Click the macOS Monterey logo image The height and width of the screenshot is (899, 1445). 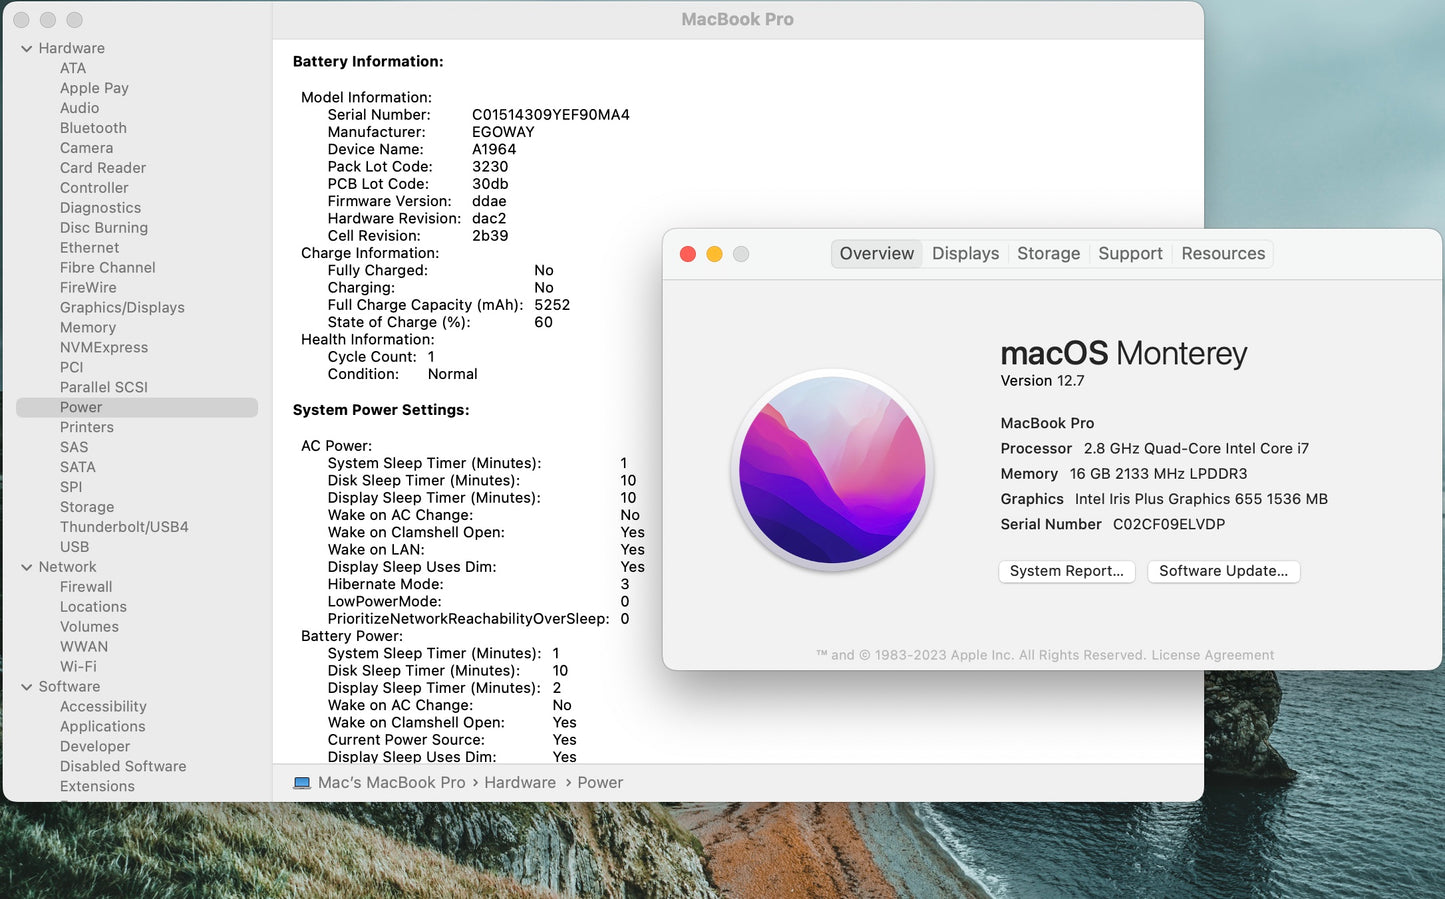click(833, 470)
